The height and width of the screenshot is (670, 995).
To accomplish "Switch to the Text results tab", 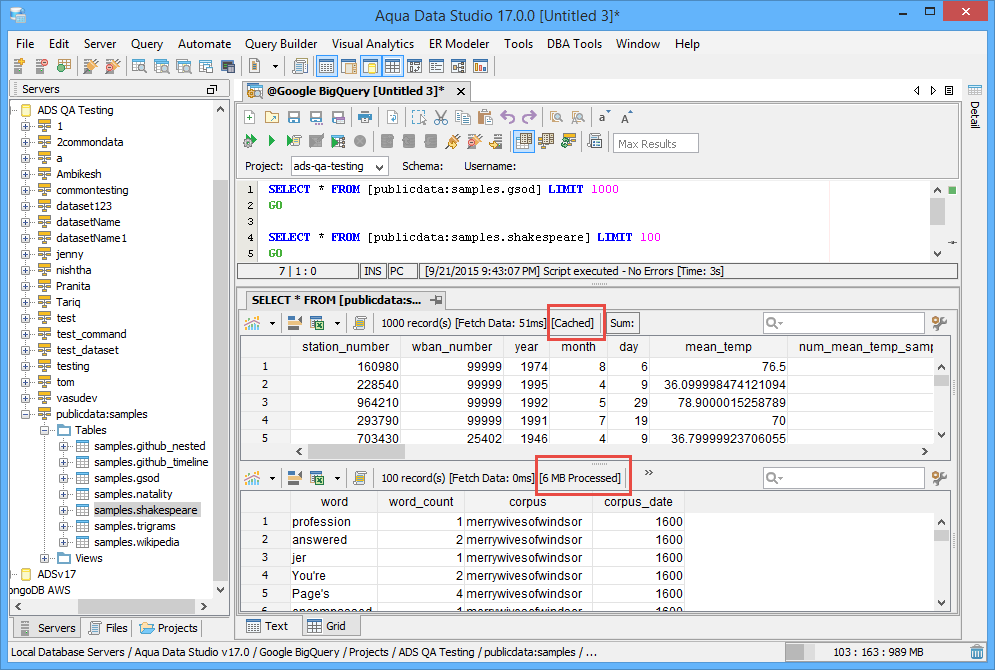I will 267,626.
